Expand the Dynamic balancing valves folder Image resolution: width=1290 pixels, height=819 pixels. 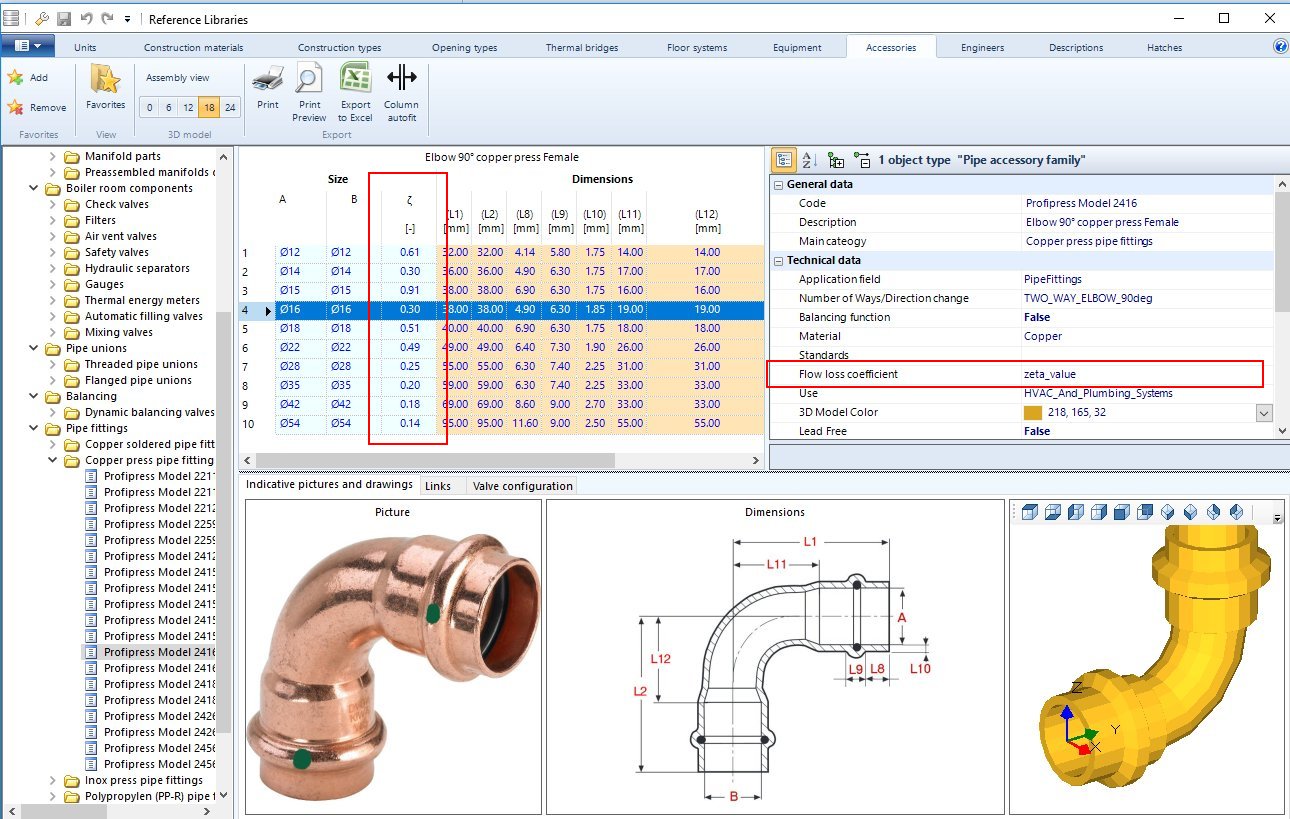54,412
